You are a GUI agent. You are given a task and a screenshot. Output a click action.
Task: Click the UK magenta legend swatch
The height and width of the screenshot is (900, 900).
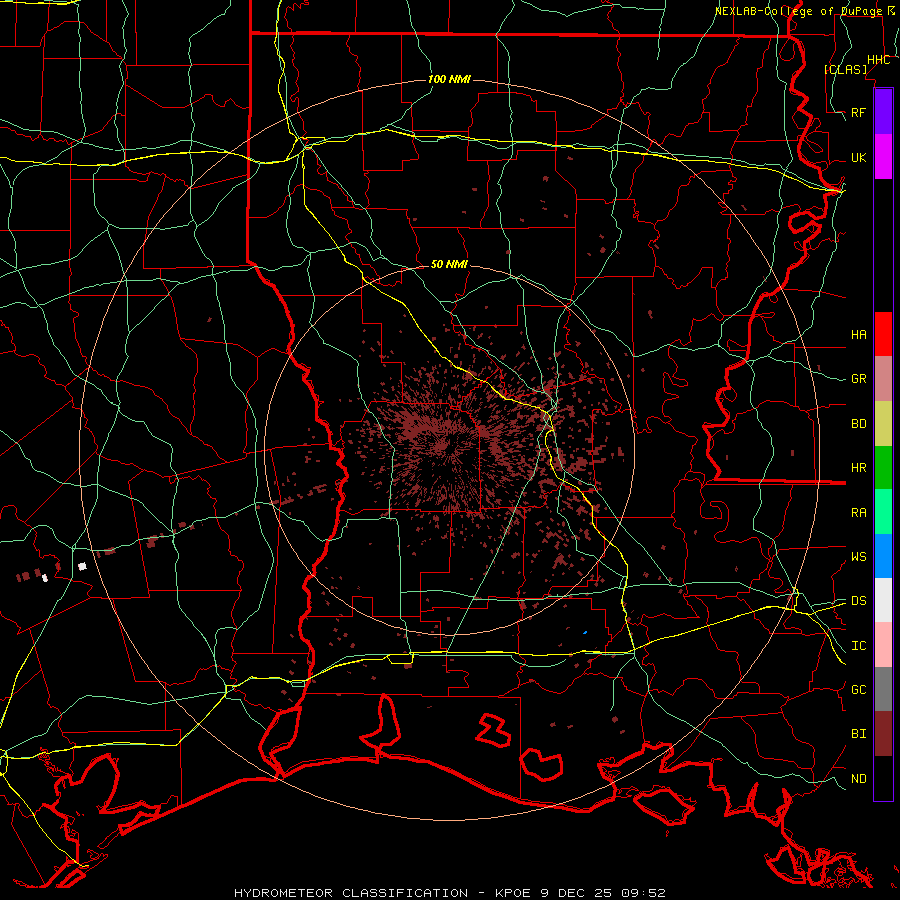click(883, 157)
